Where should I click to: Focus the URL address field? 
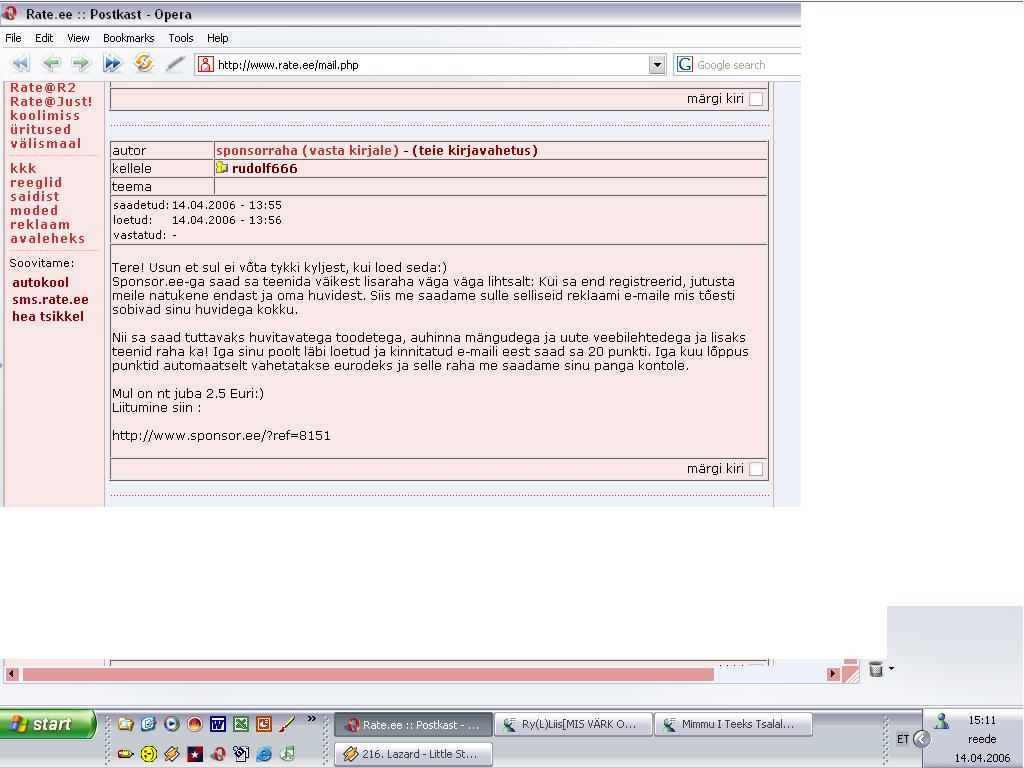(432, 65)
